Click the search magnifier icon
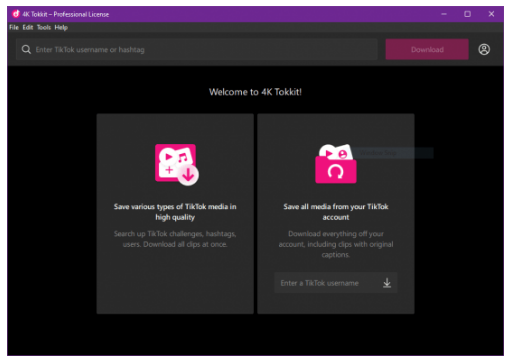The image size is (513, 363). (26, 50)
